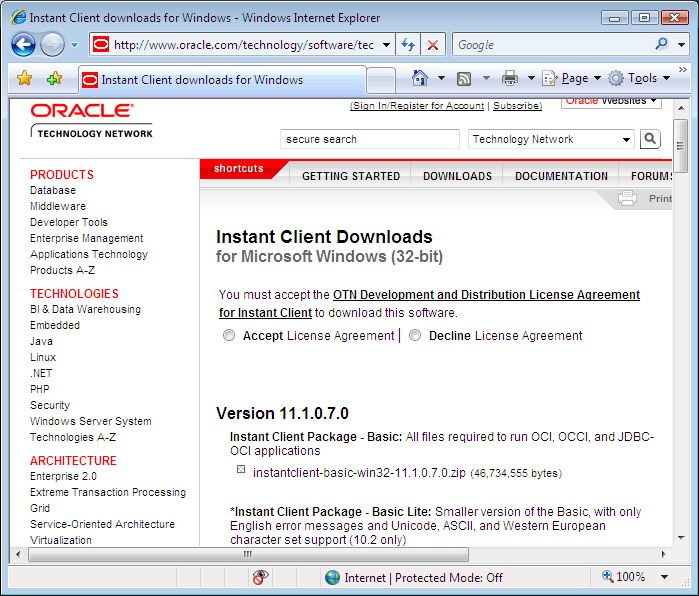The height and width of the screenshot is (596, 699).
Task: Open Middleware in Products sidebar
Action: pos(58,206)
